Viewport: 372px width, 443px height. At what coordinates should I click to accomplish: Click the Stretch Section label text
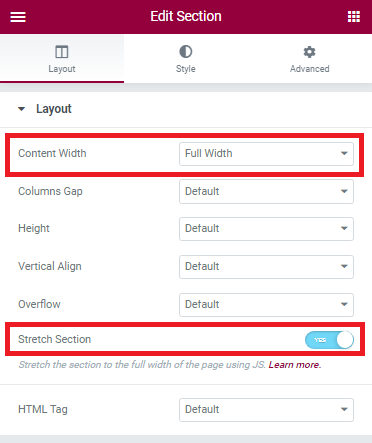pos(55,339)
